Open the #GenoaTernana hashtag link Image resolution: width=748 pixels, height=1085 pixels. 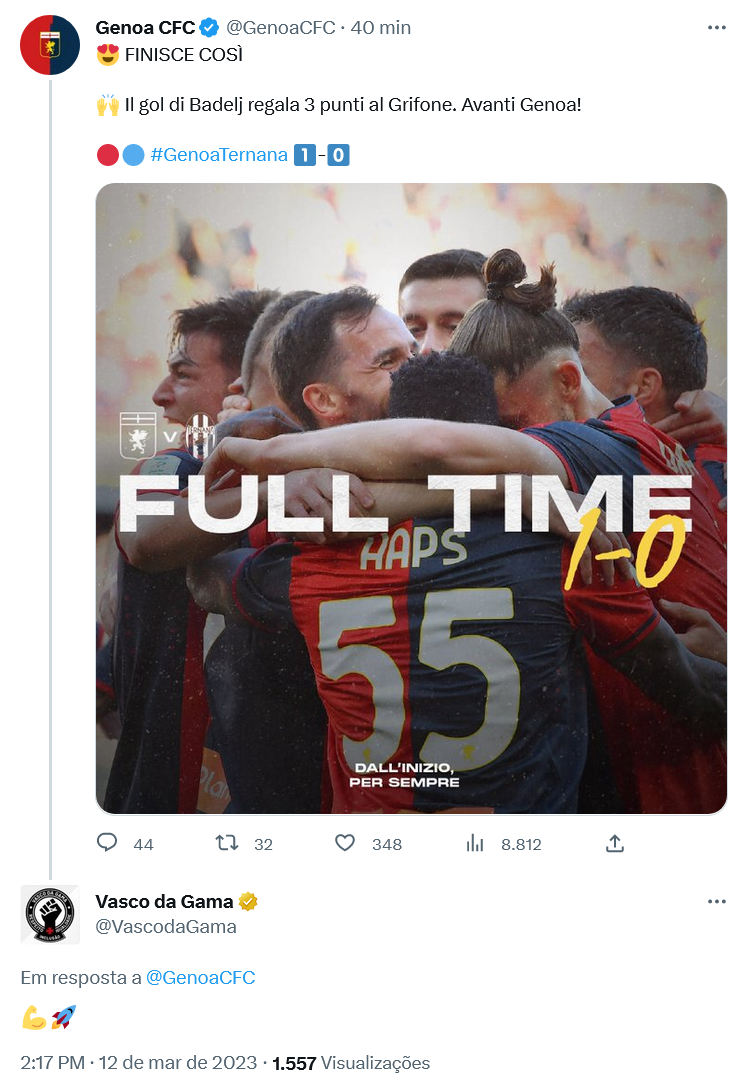tap(218, 155)
